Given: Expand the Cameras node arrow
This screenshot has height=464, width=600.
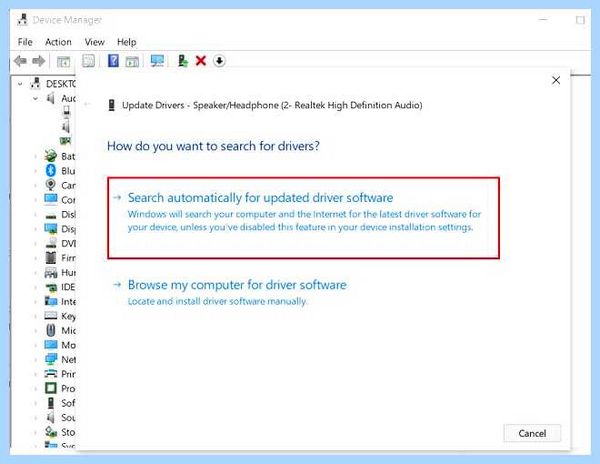Looking at the screenshot, I should (x=36, y=185).
